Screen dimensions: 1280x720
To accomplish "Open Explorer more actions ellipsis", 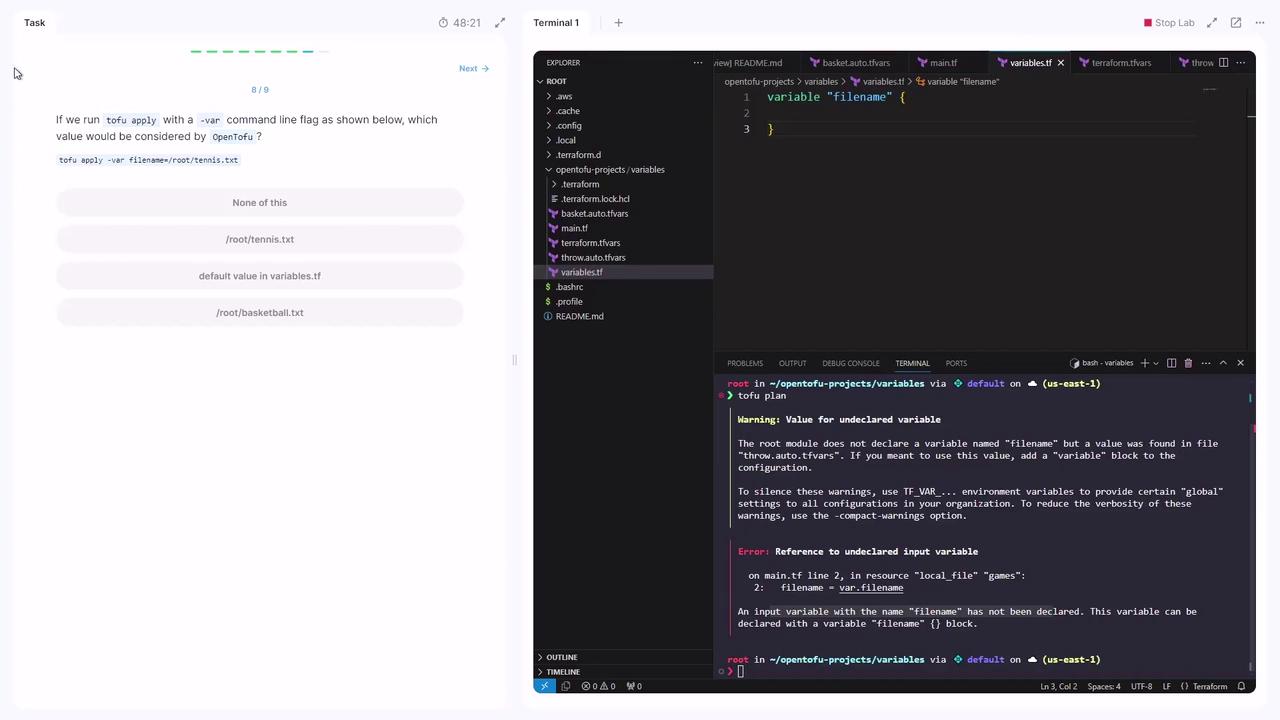I will pyautogui.click(x=698, y=63).
